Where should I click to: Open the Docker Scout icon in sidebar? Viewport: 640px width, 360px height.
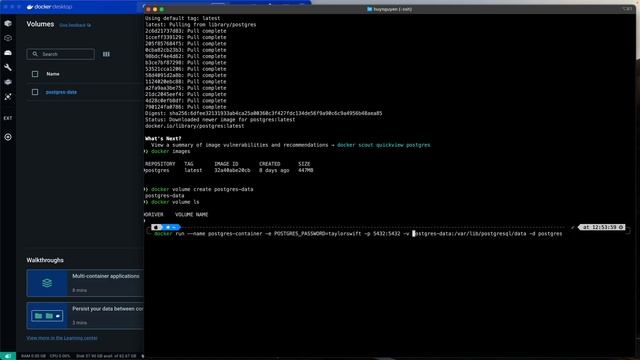[x=8, y=97]
